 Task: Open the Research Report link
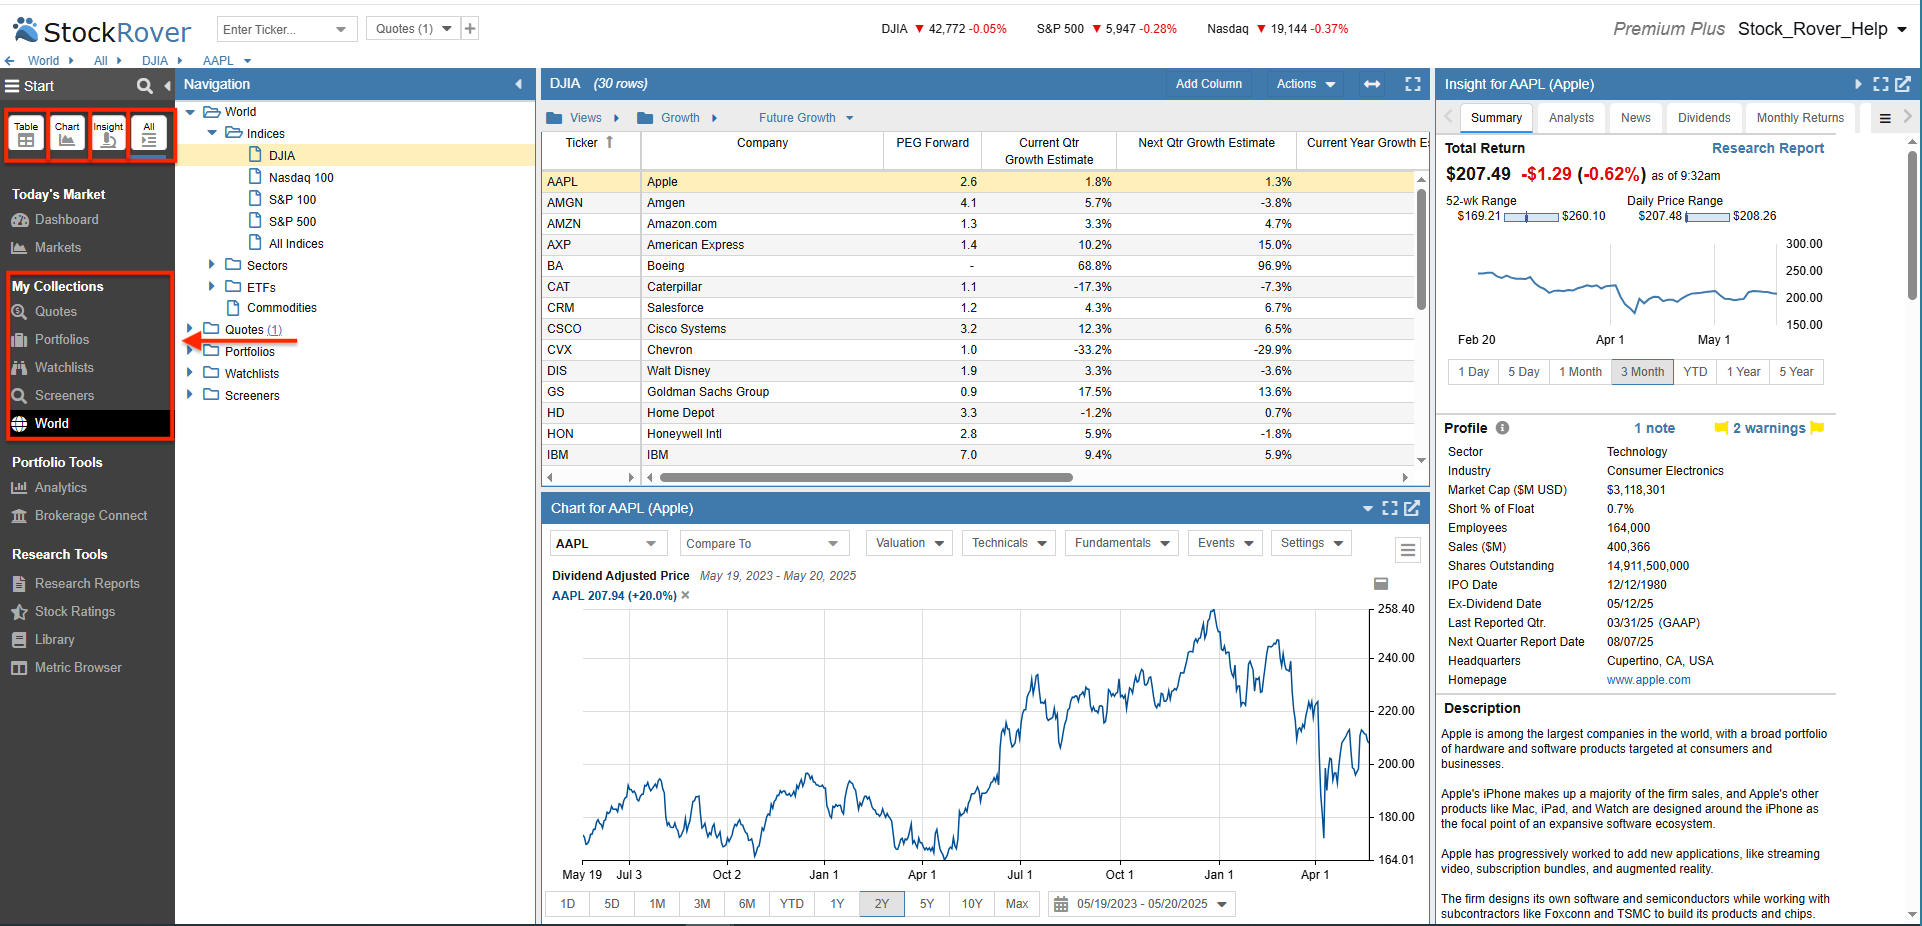1767,148
